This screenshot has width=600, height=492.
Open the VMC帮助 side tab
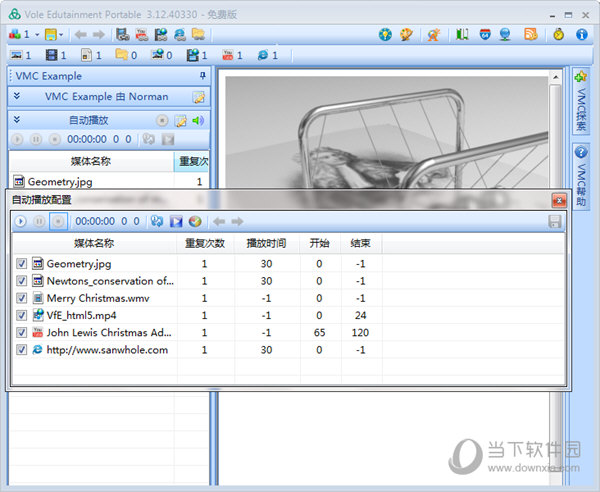[581, 177]
